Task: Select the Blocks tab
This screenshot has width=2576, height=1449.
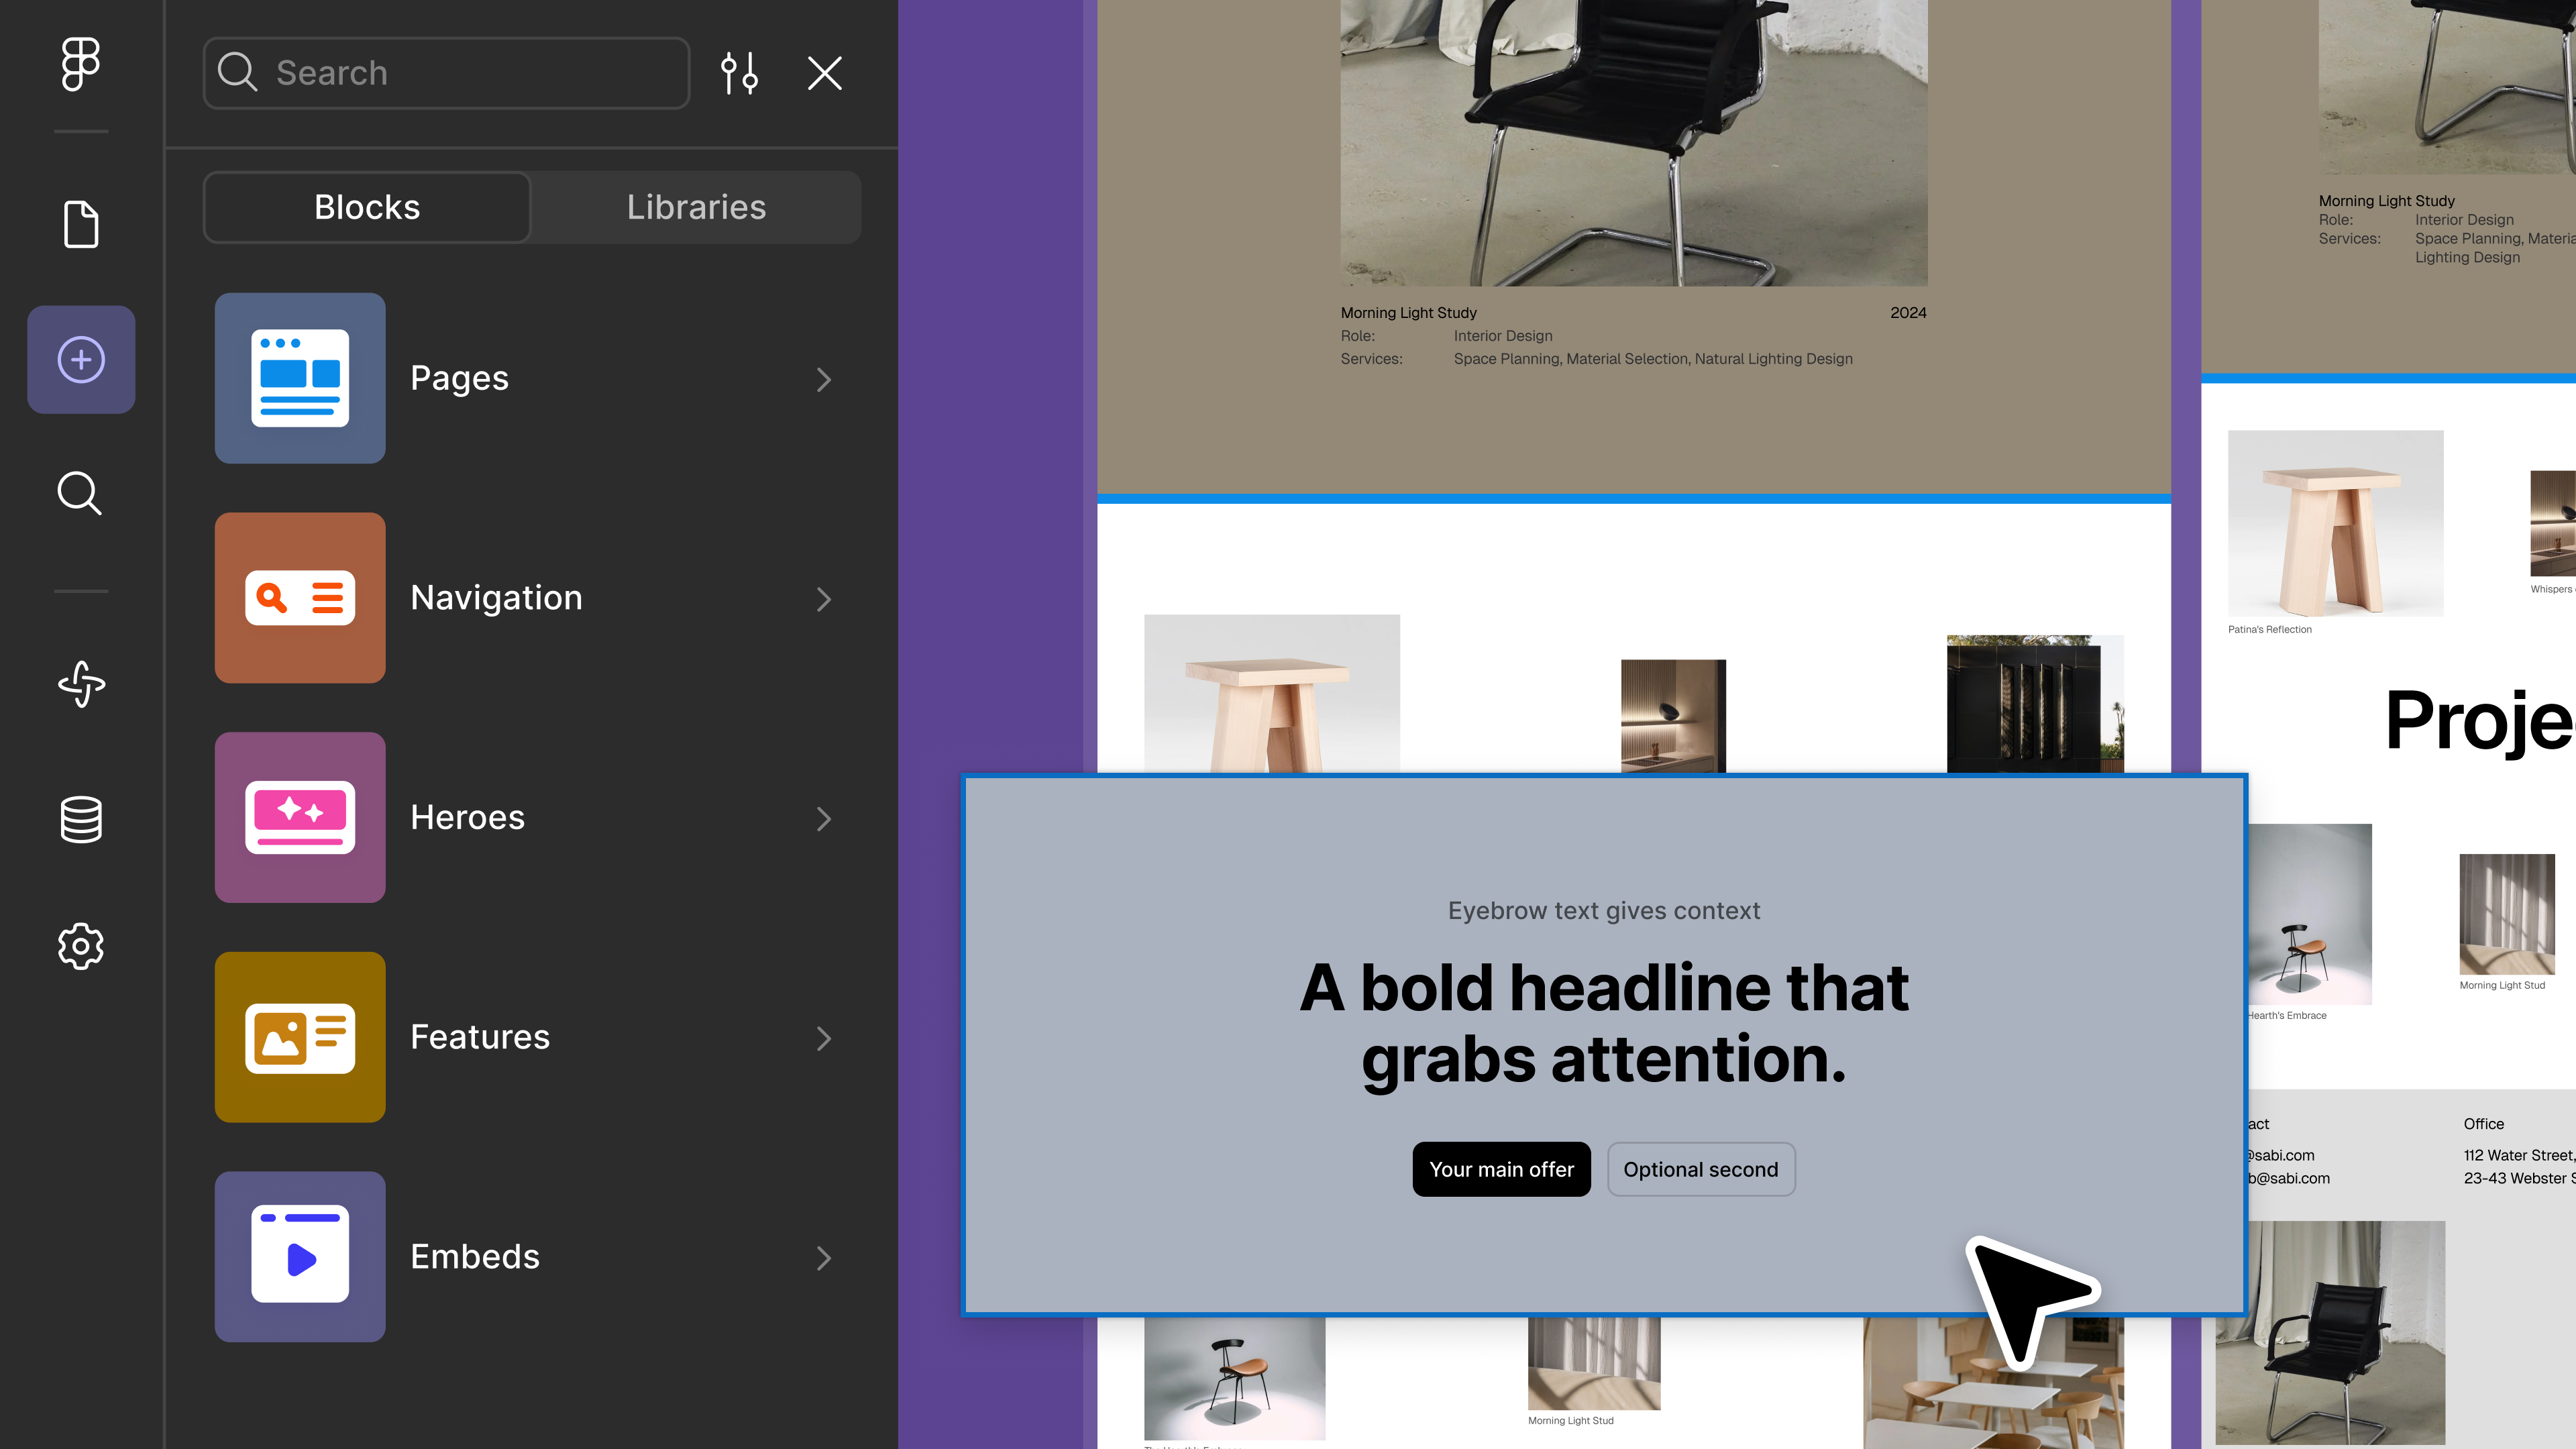Action: 367,207
